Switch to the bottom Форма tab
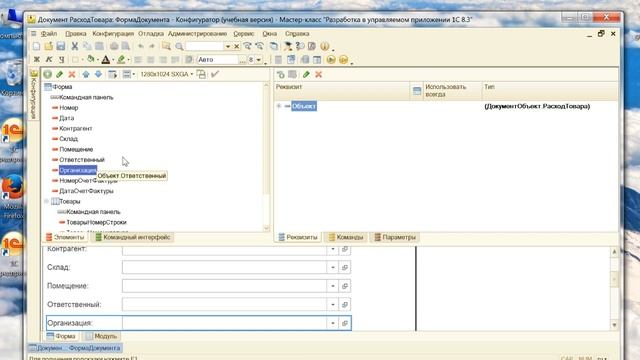The image size is (640, 360). tap(61, 336)
